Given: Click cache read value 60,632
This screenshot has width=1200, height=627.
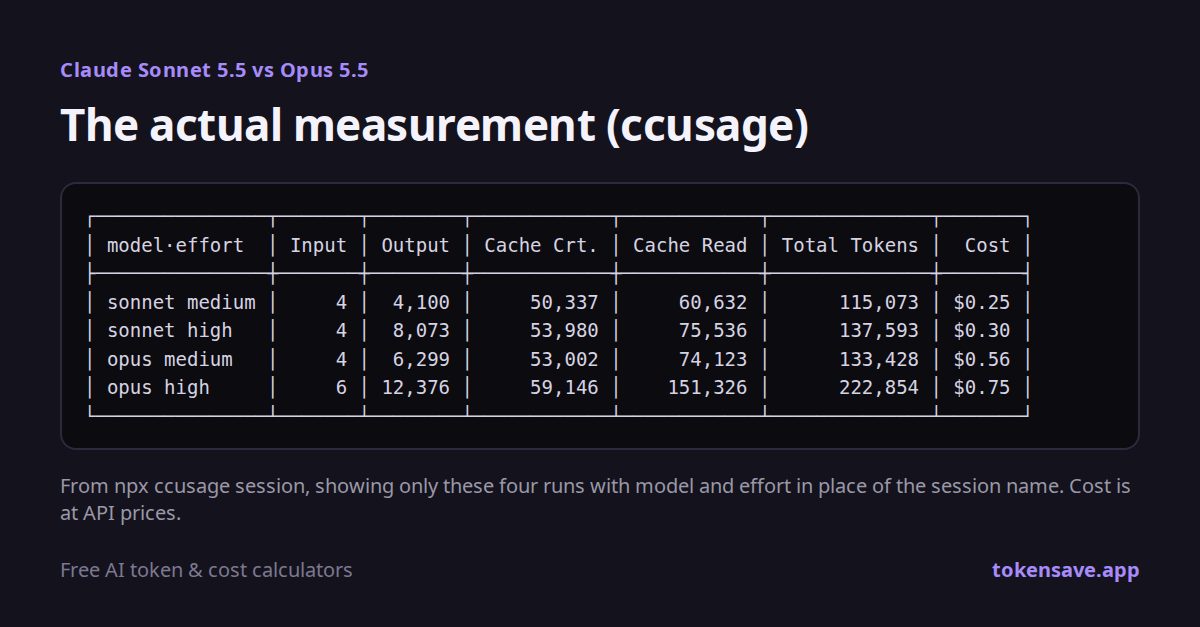Looking at the screenshot, I should (x=713, y=302).
